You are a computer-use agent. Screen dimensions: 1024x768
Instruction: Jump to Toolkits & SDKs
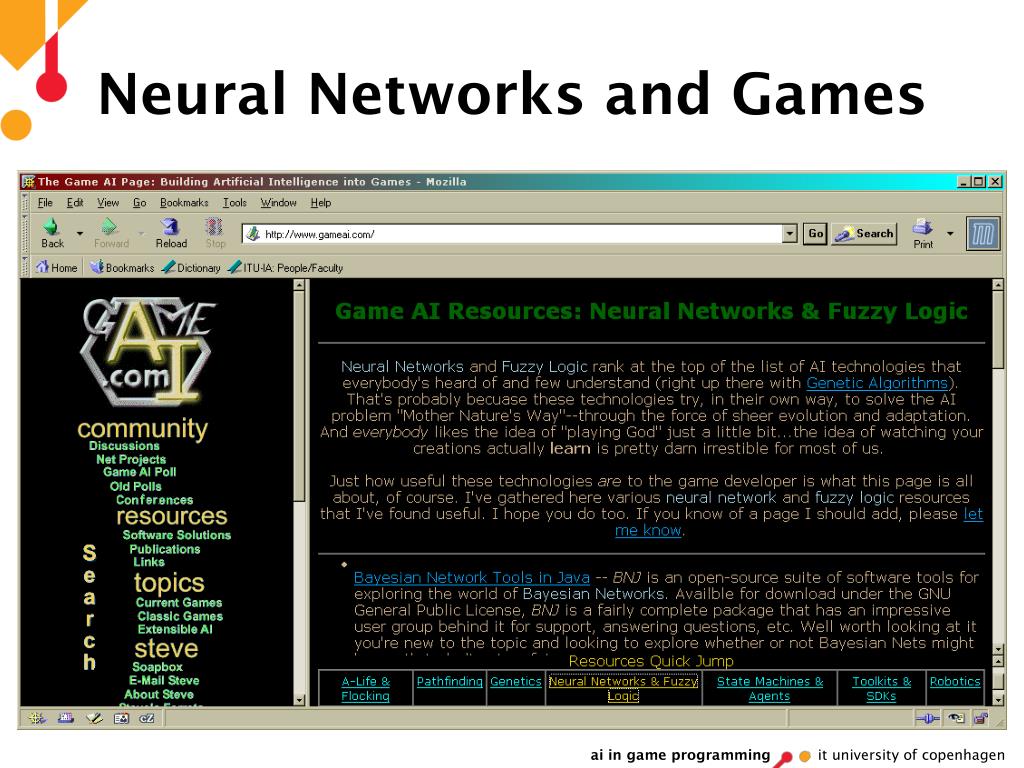pyautogui.click(x=881, y=688)
